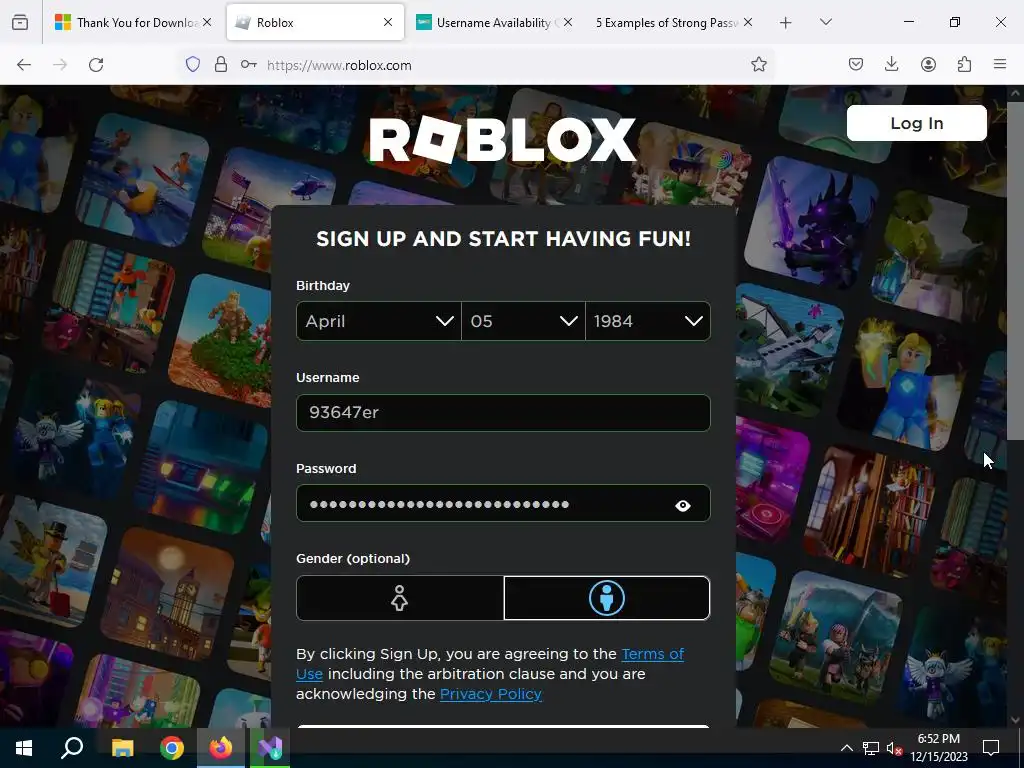This screenshot has height=768, width=1024.
Task: Open File Explorer from taskbar
Action: pyautogui.click(x=122, y=747)
